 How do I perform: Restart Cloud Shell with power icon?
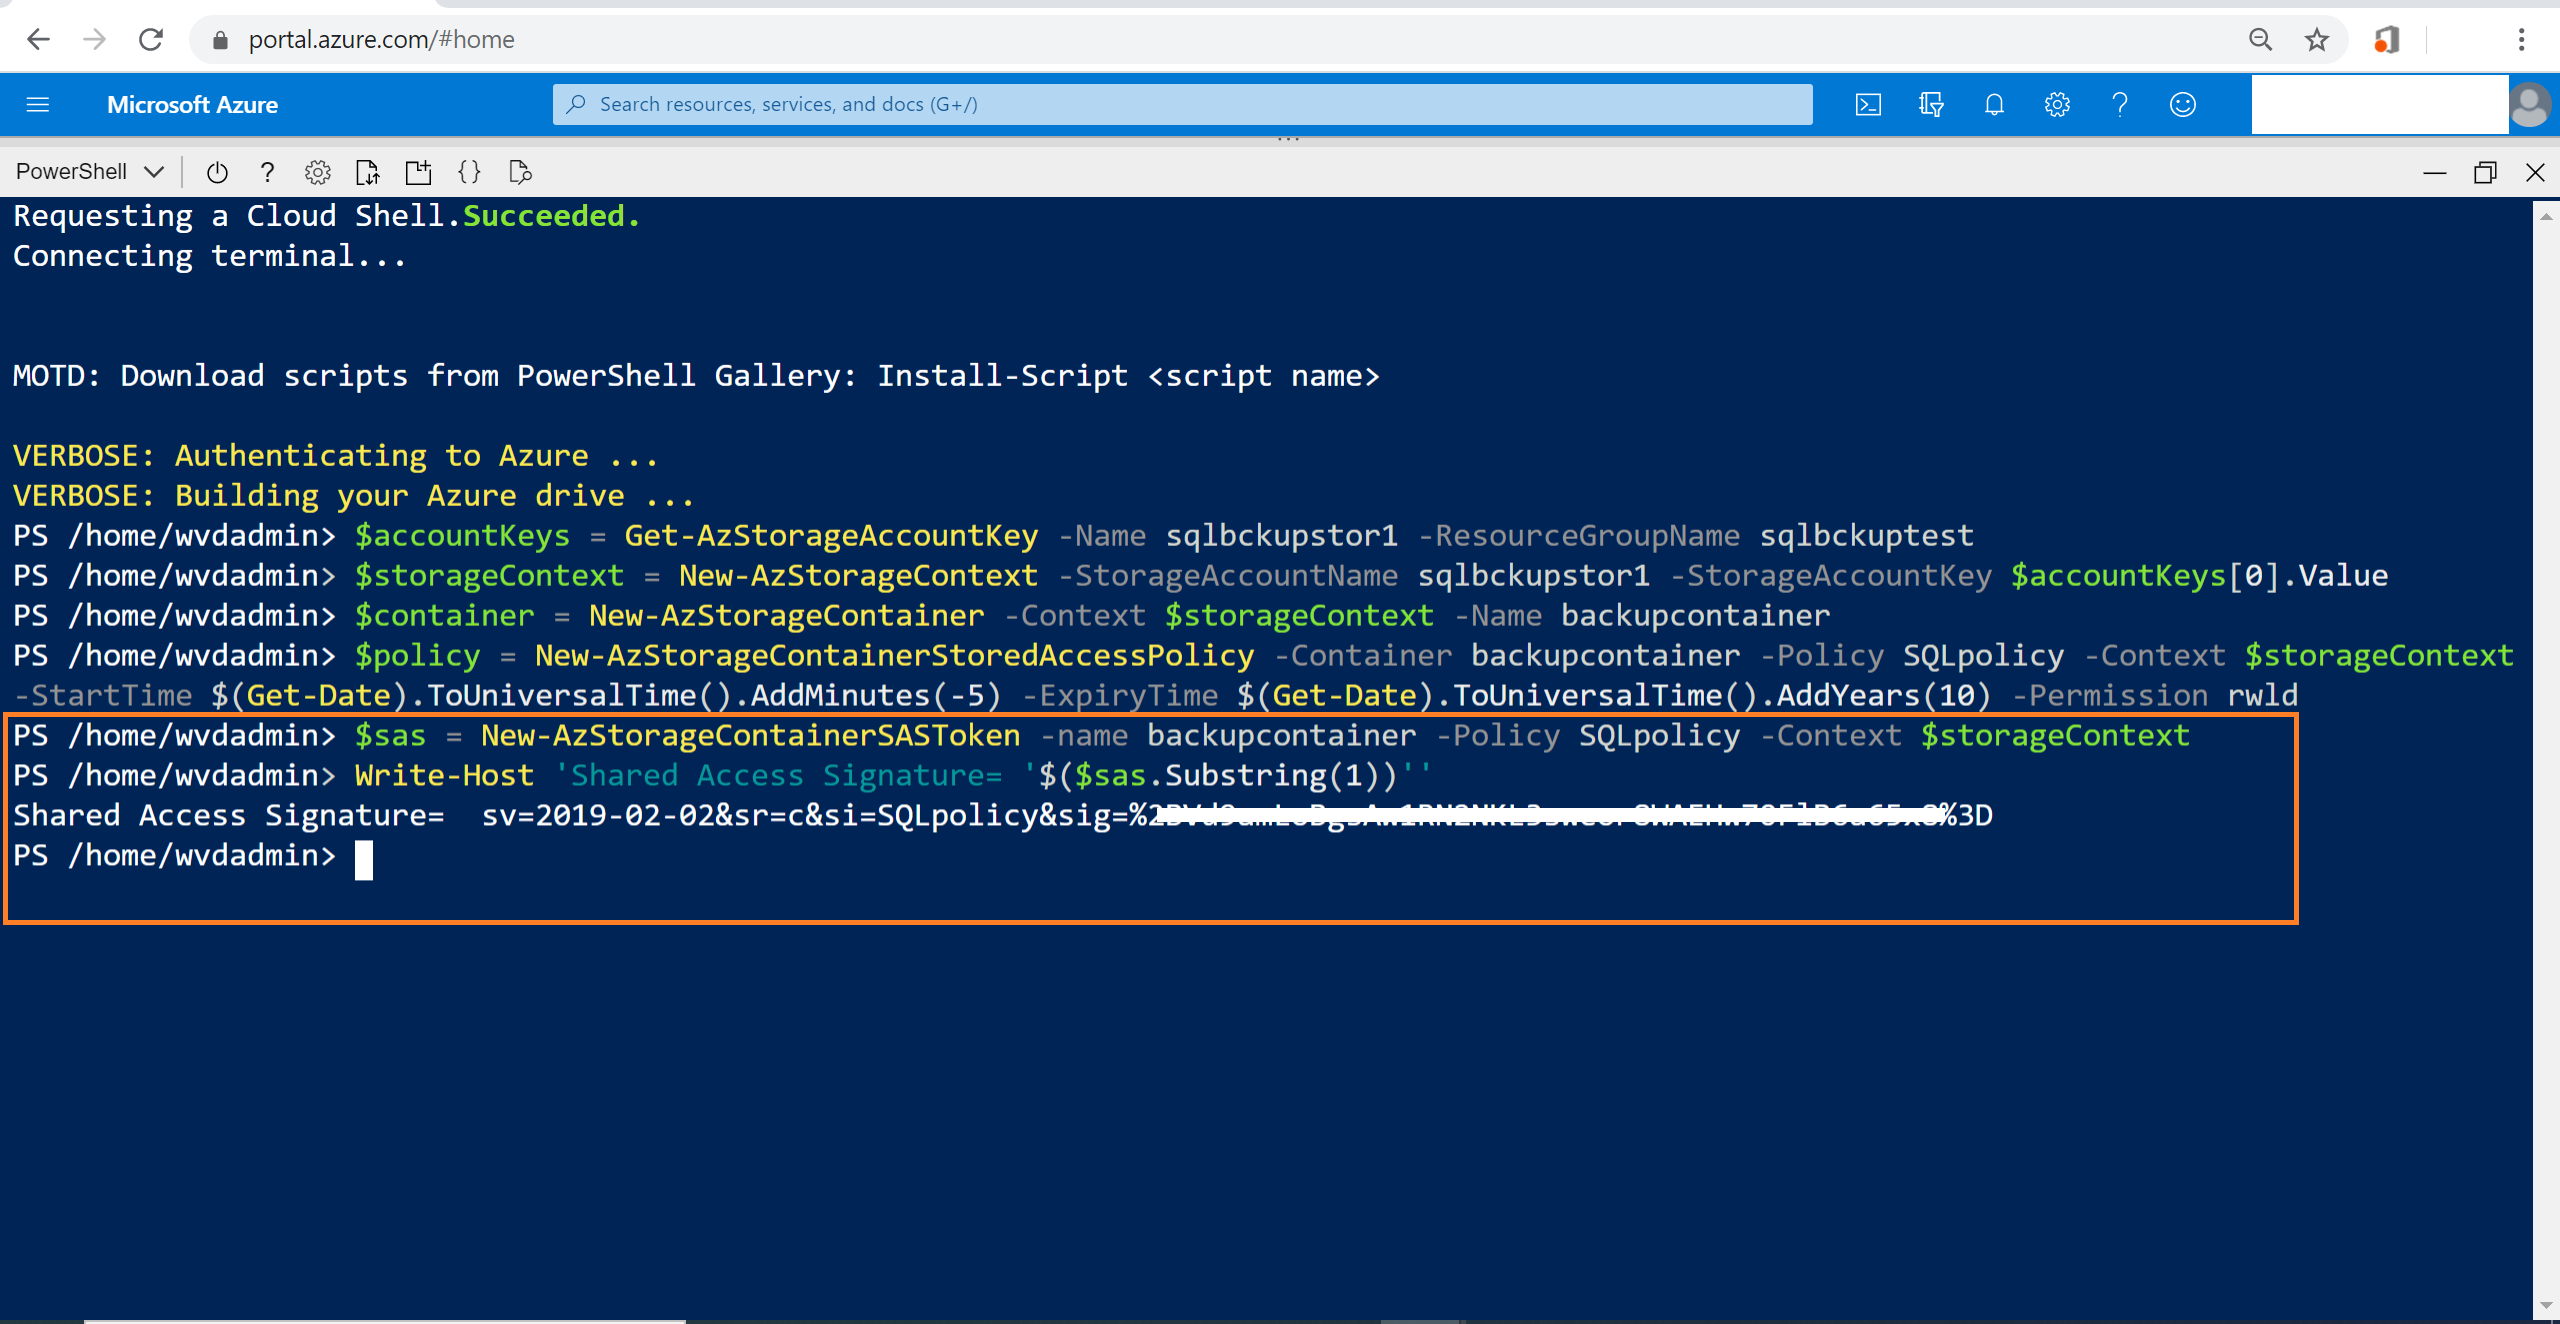[217, 172]
